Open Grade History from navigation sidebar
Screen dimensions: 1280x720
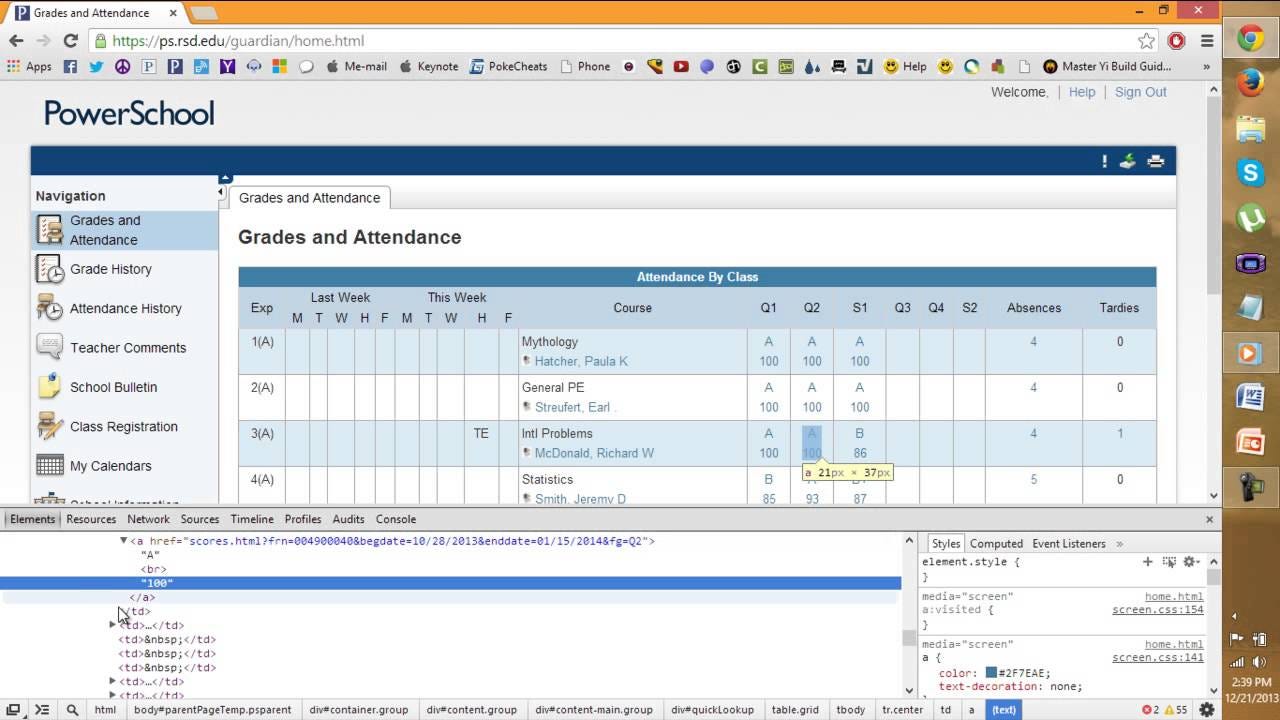[x=111, y=269]
